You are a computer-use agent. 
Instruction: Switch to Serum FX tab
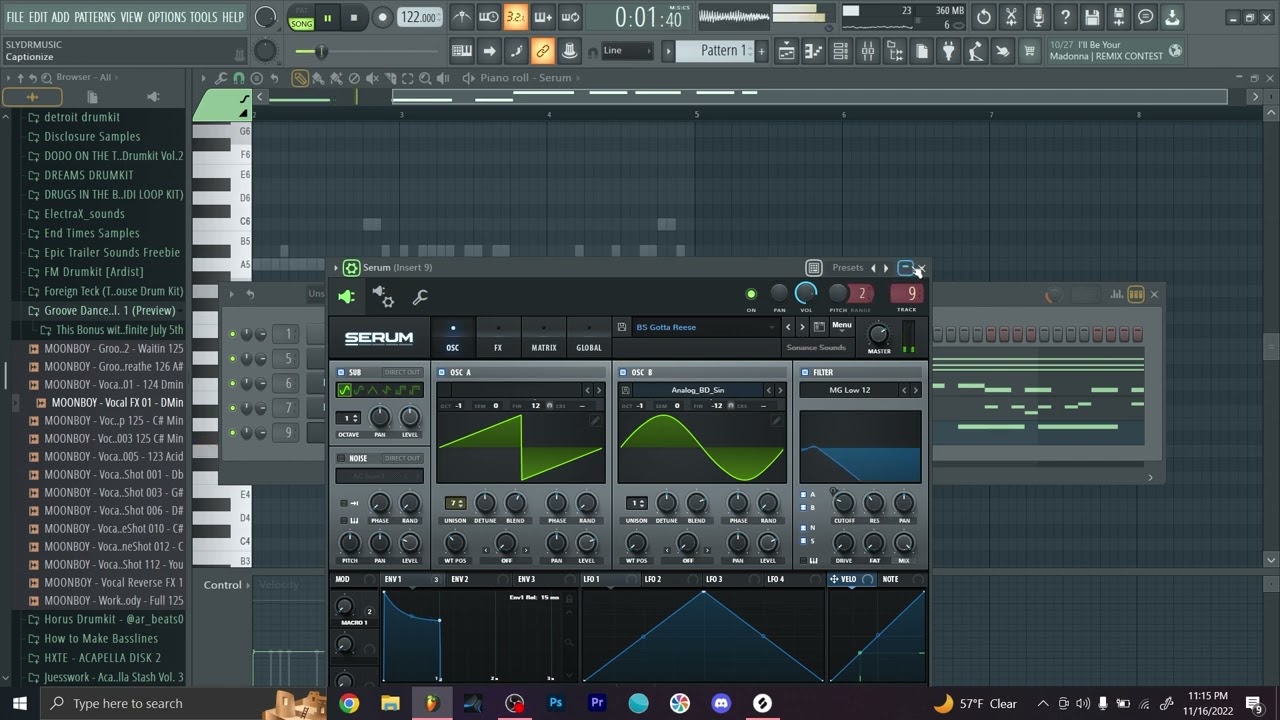(498, 338)
